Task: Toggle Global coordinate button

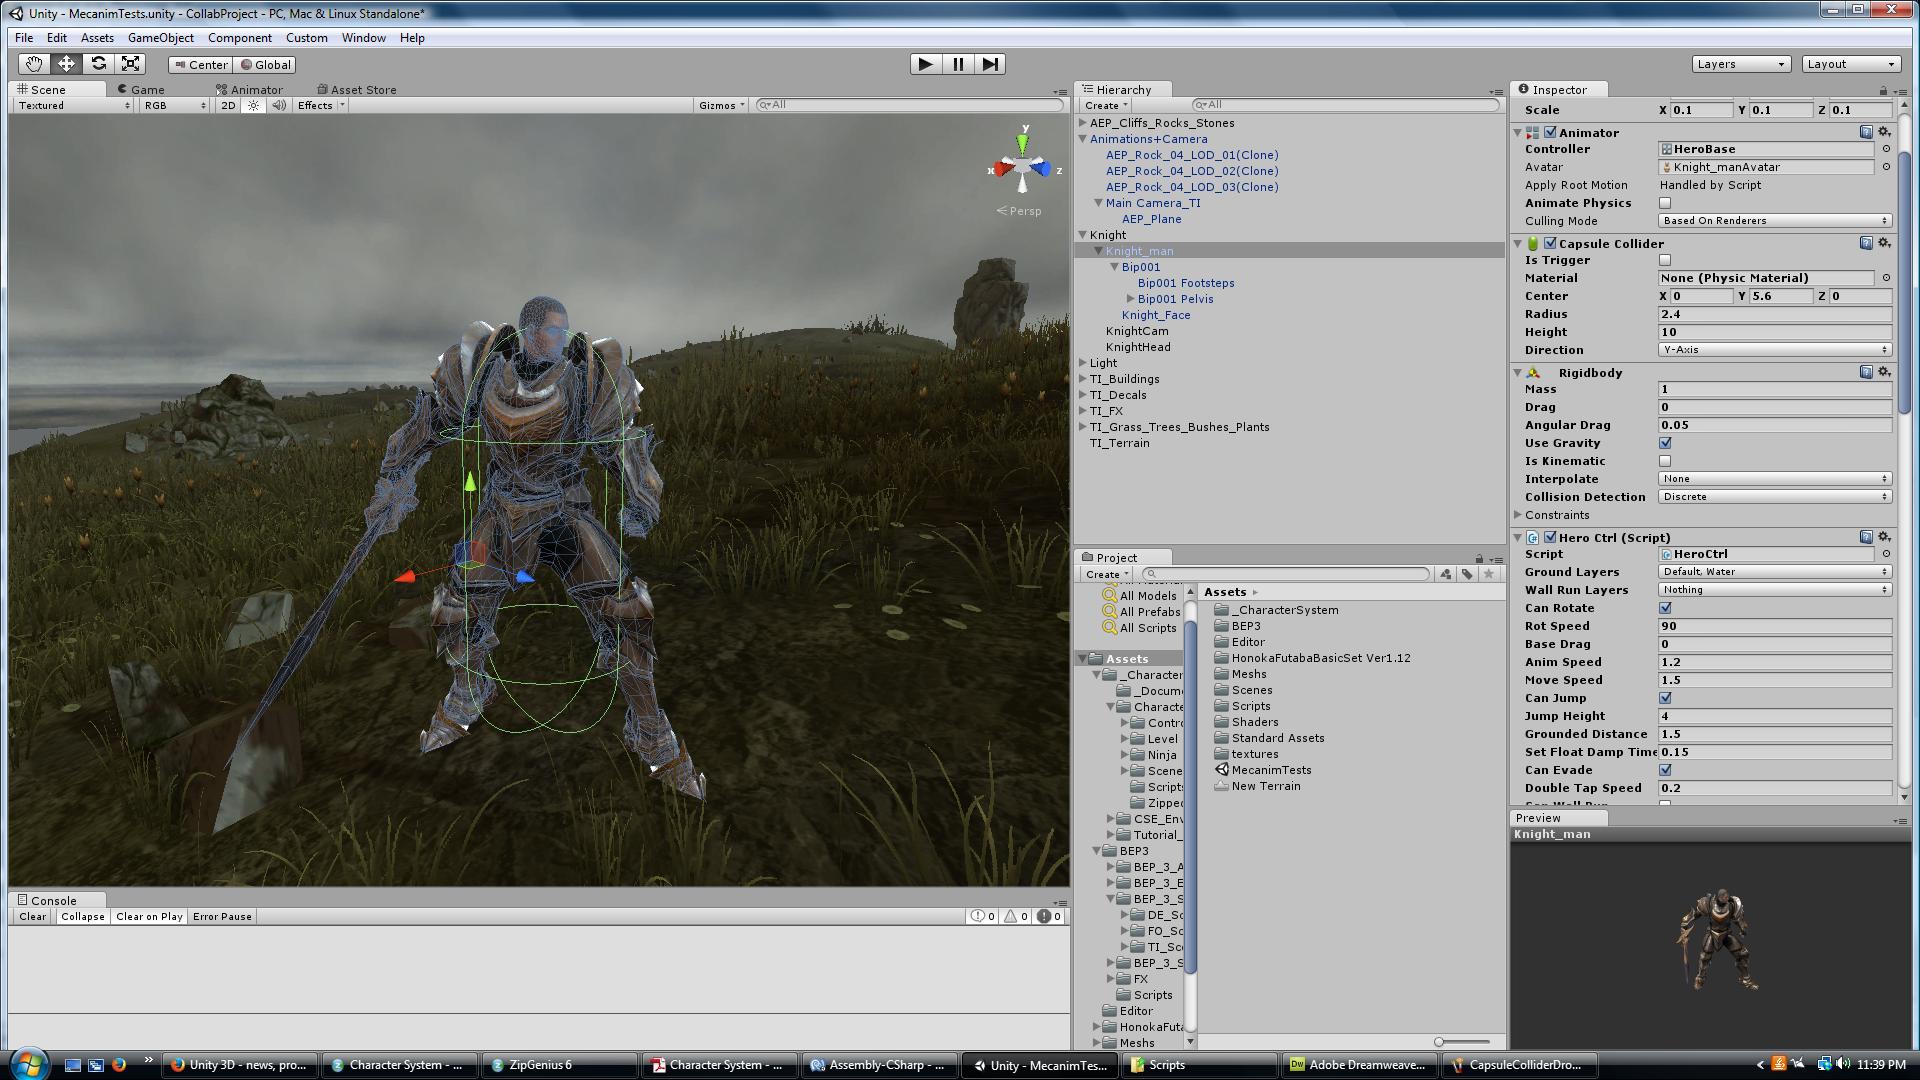Action: click(x=265, y=64)
